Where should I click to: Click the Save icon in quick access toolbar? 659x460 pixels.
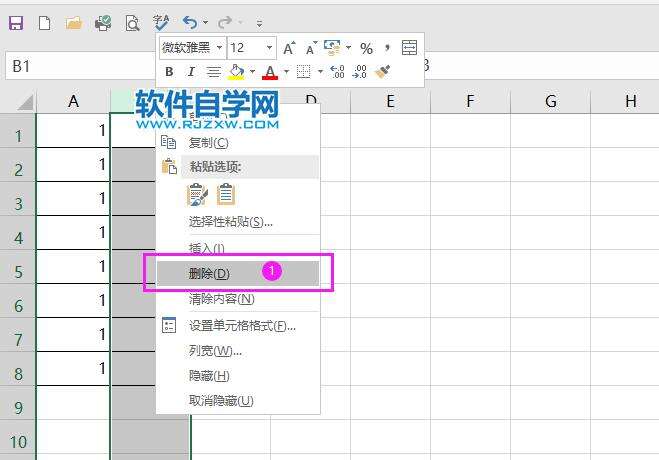tap(16, 23)
